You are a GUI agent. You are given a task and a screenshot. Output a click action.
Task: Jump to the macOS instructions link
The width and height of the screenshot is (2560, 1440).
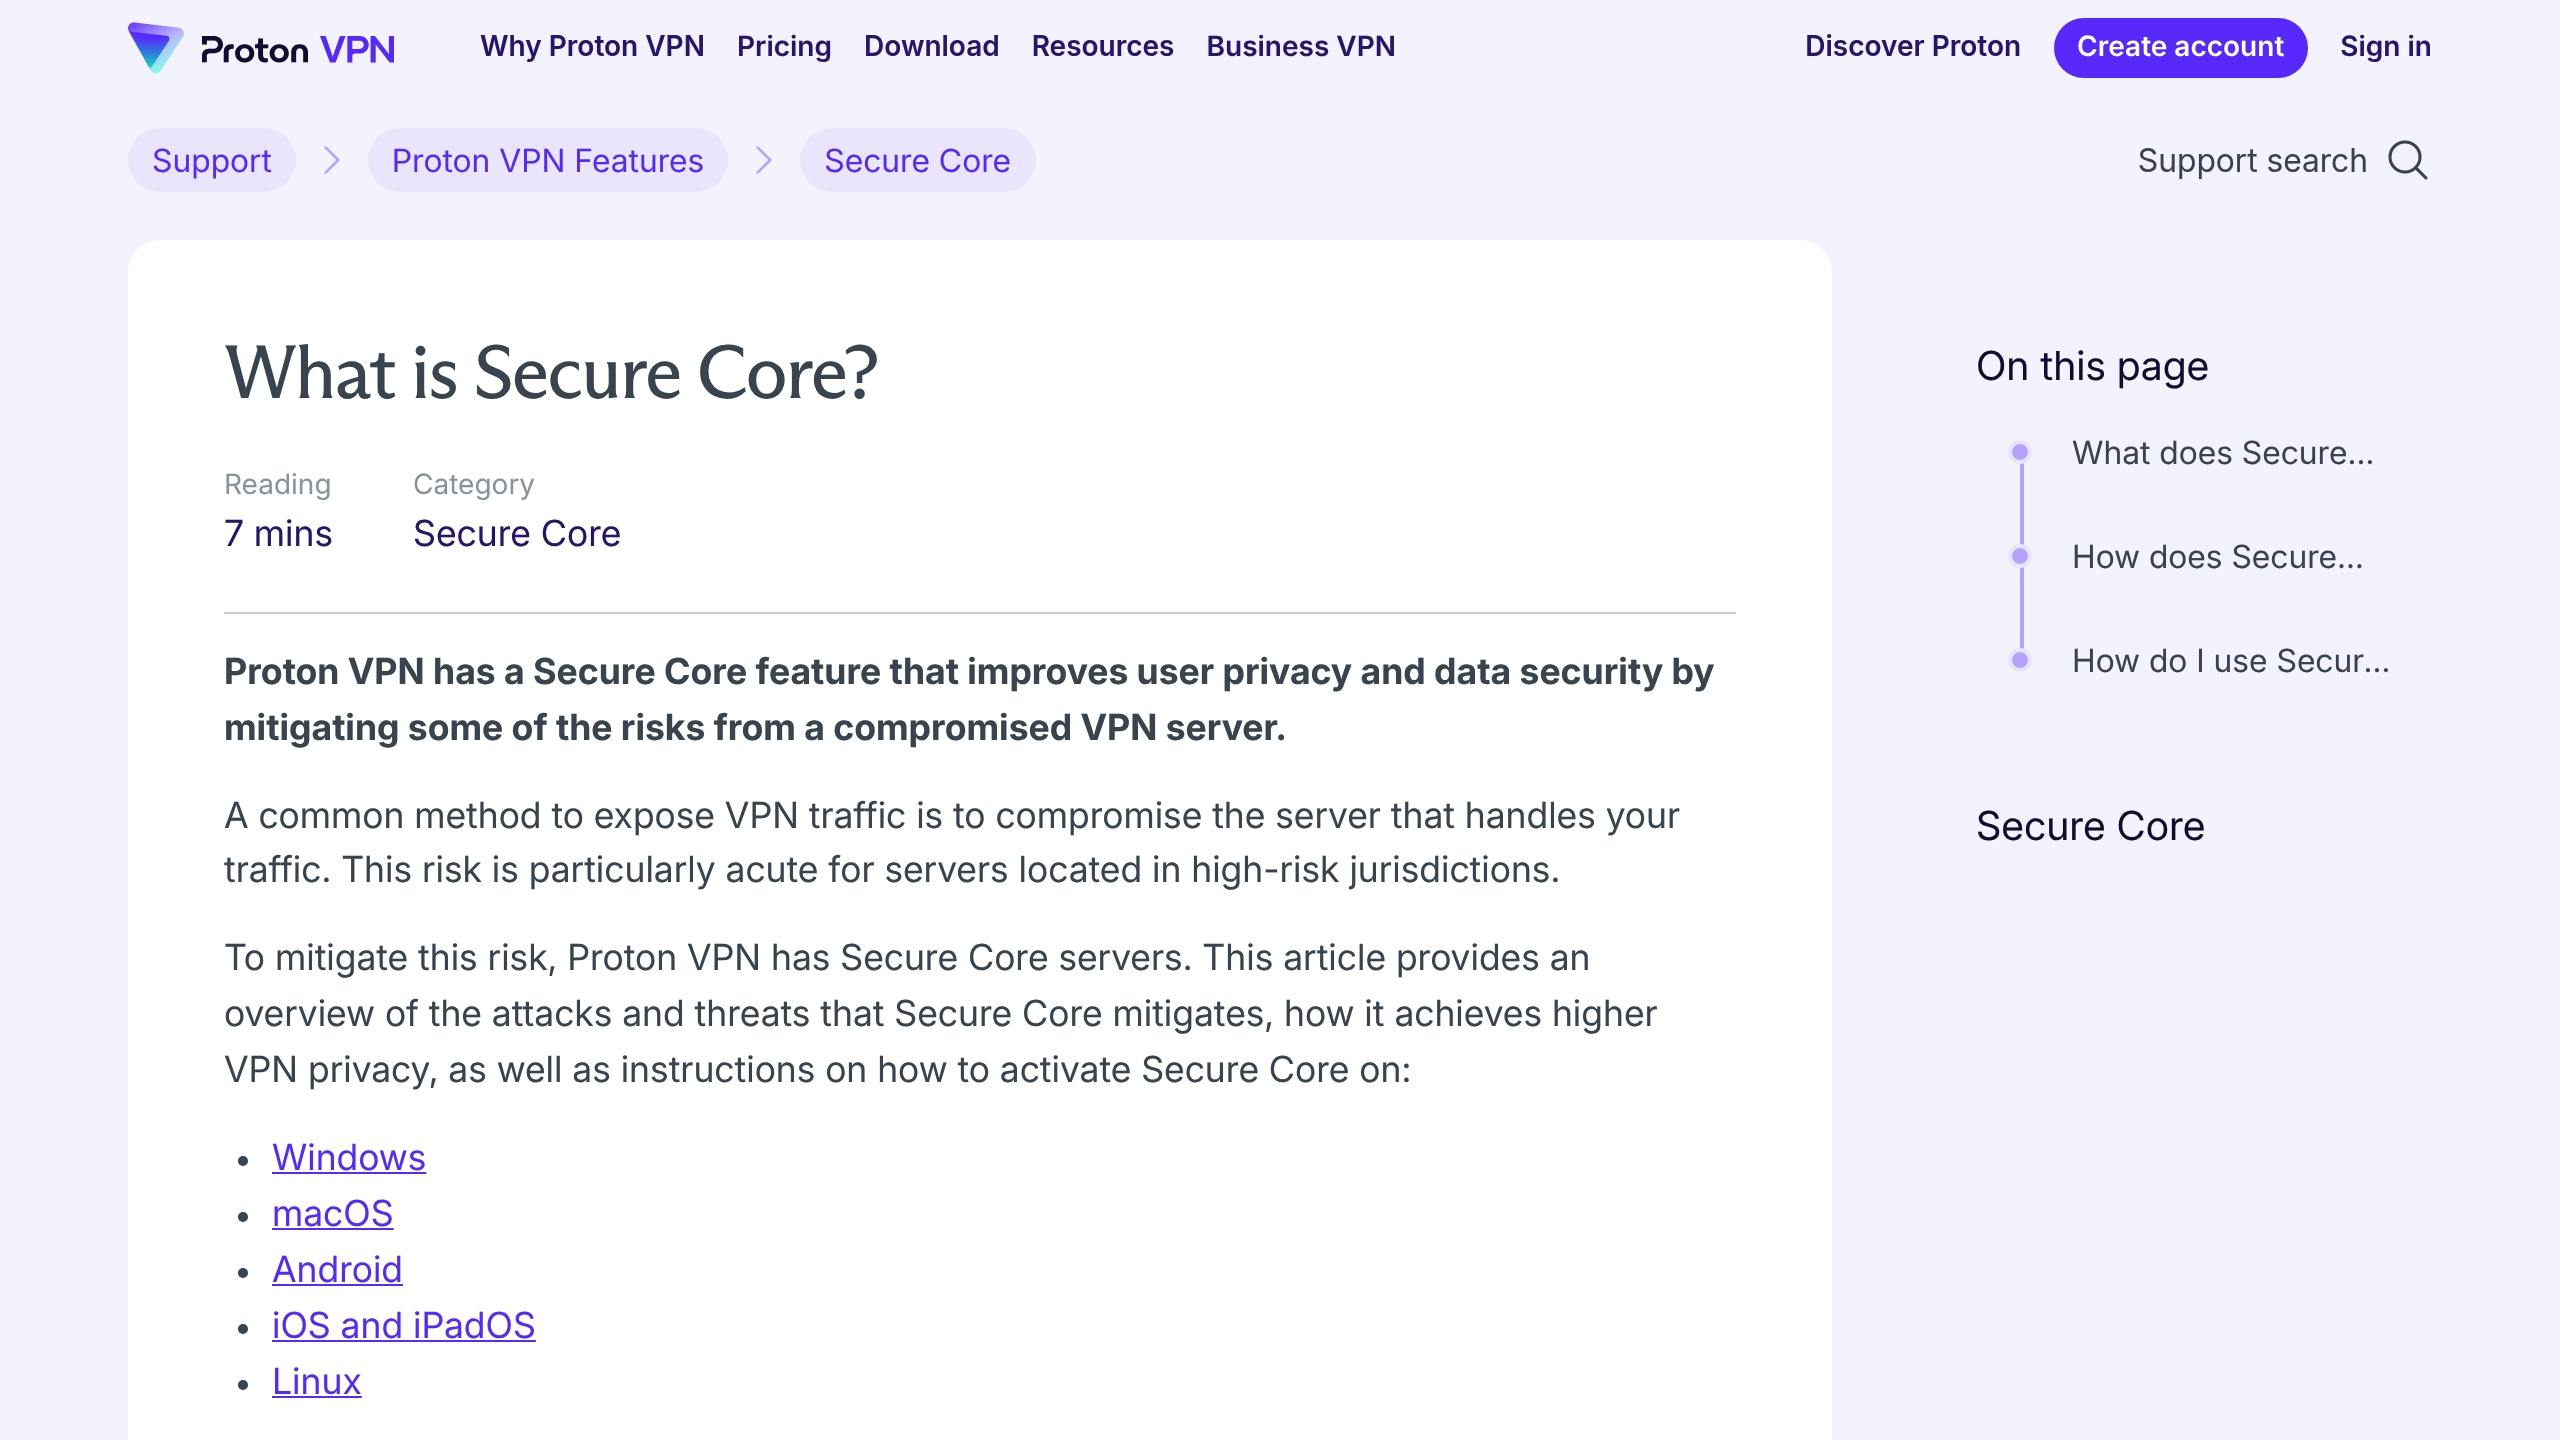pos(332,1213)
